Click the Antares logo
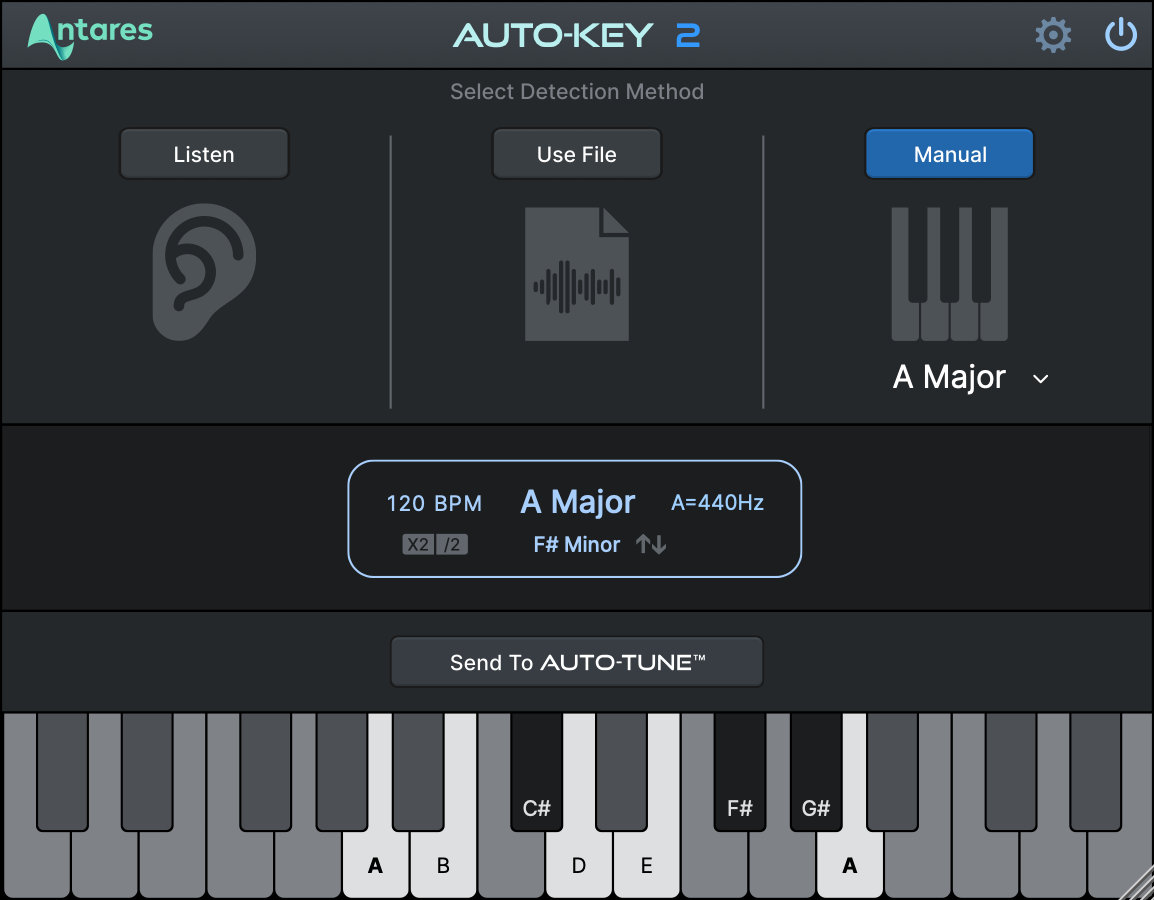The image size is (1154, 900). point(89,33)
